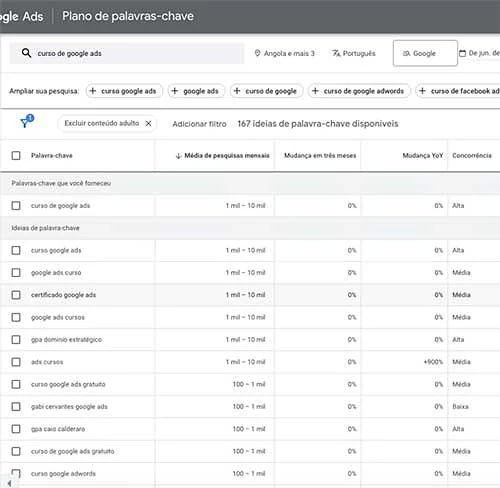Check the ads cursos row

16,362
